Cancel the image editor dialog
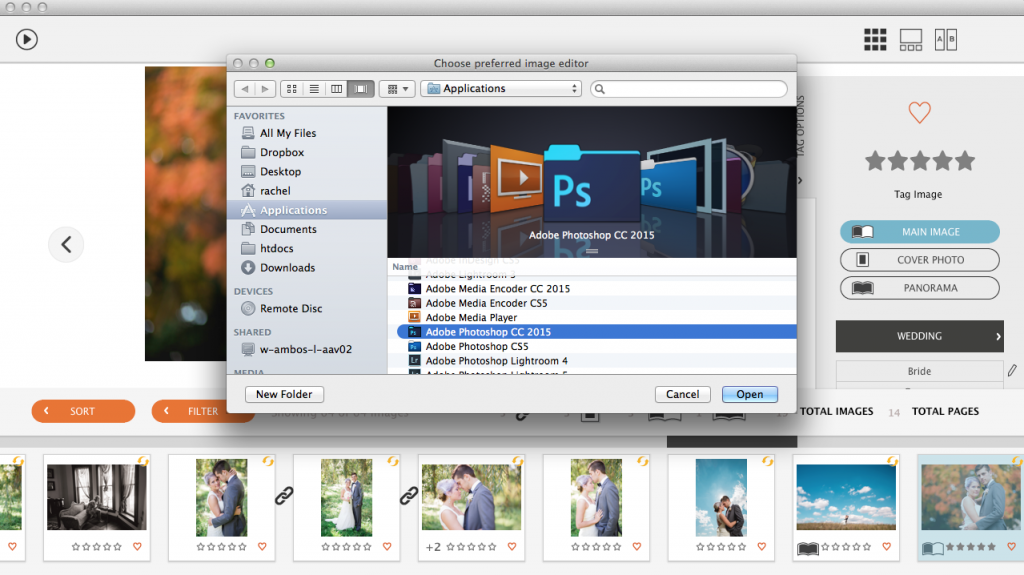The height and width of the screenshot is (575, 1024). (x=682, y=394)
